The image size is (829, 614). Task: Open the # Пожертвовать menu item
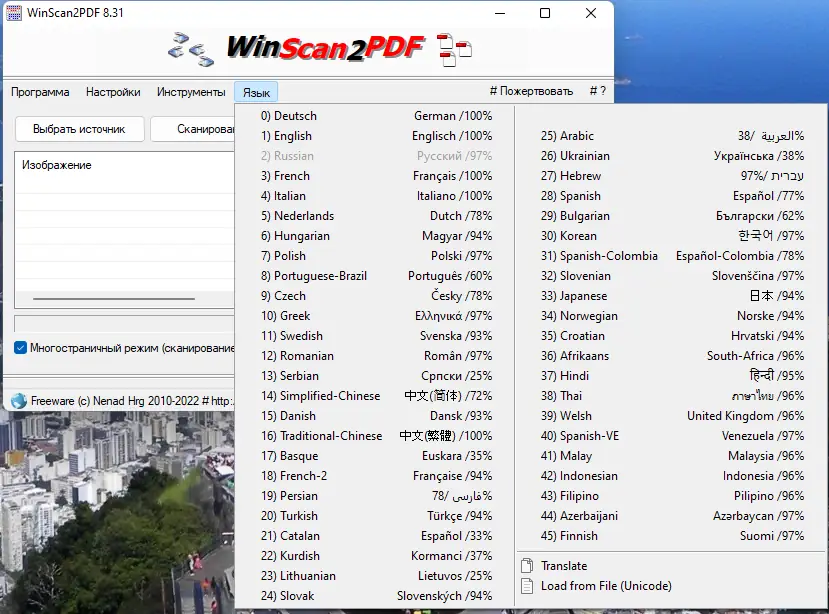point(531,91)
